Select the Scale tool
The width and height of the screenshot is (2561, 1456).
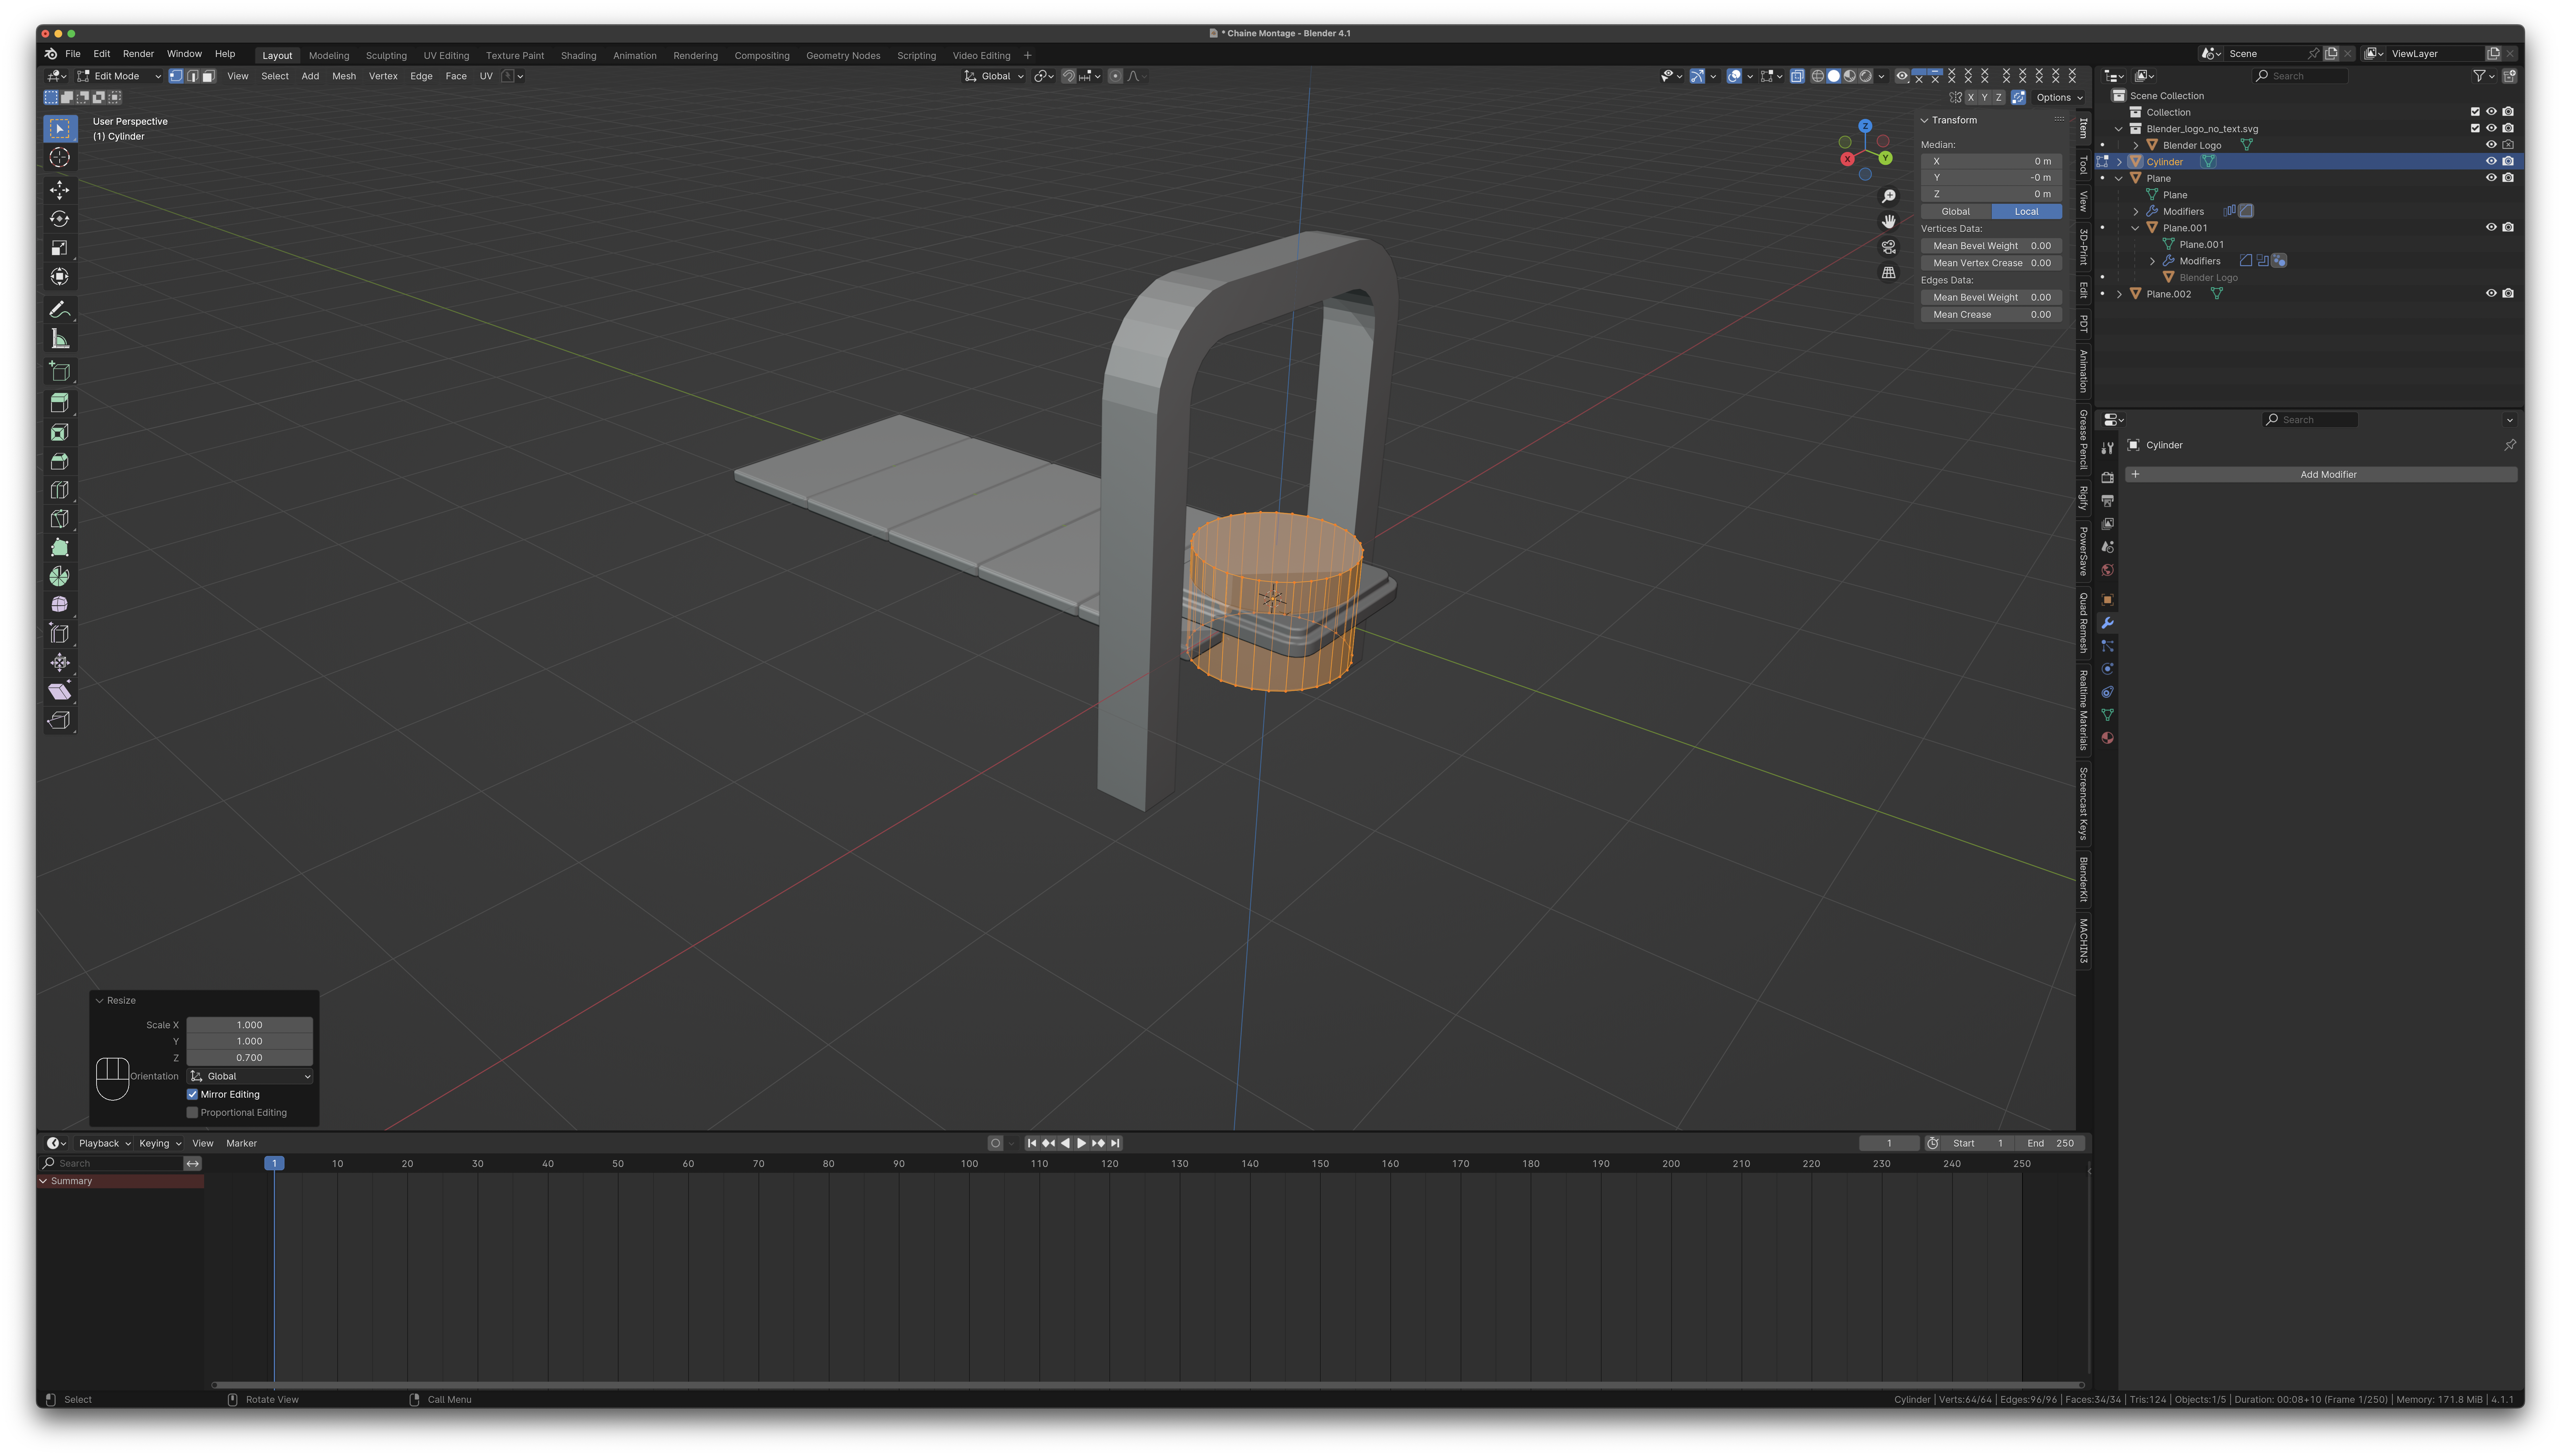click(60, 248)
